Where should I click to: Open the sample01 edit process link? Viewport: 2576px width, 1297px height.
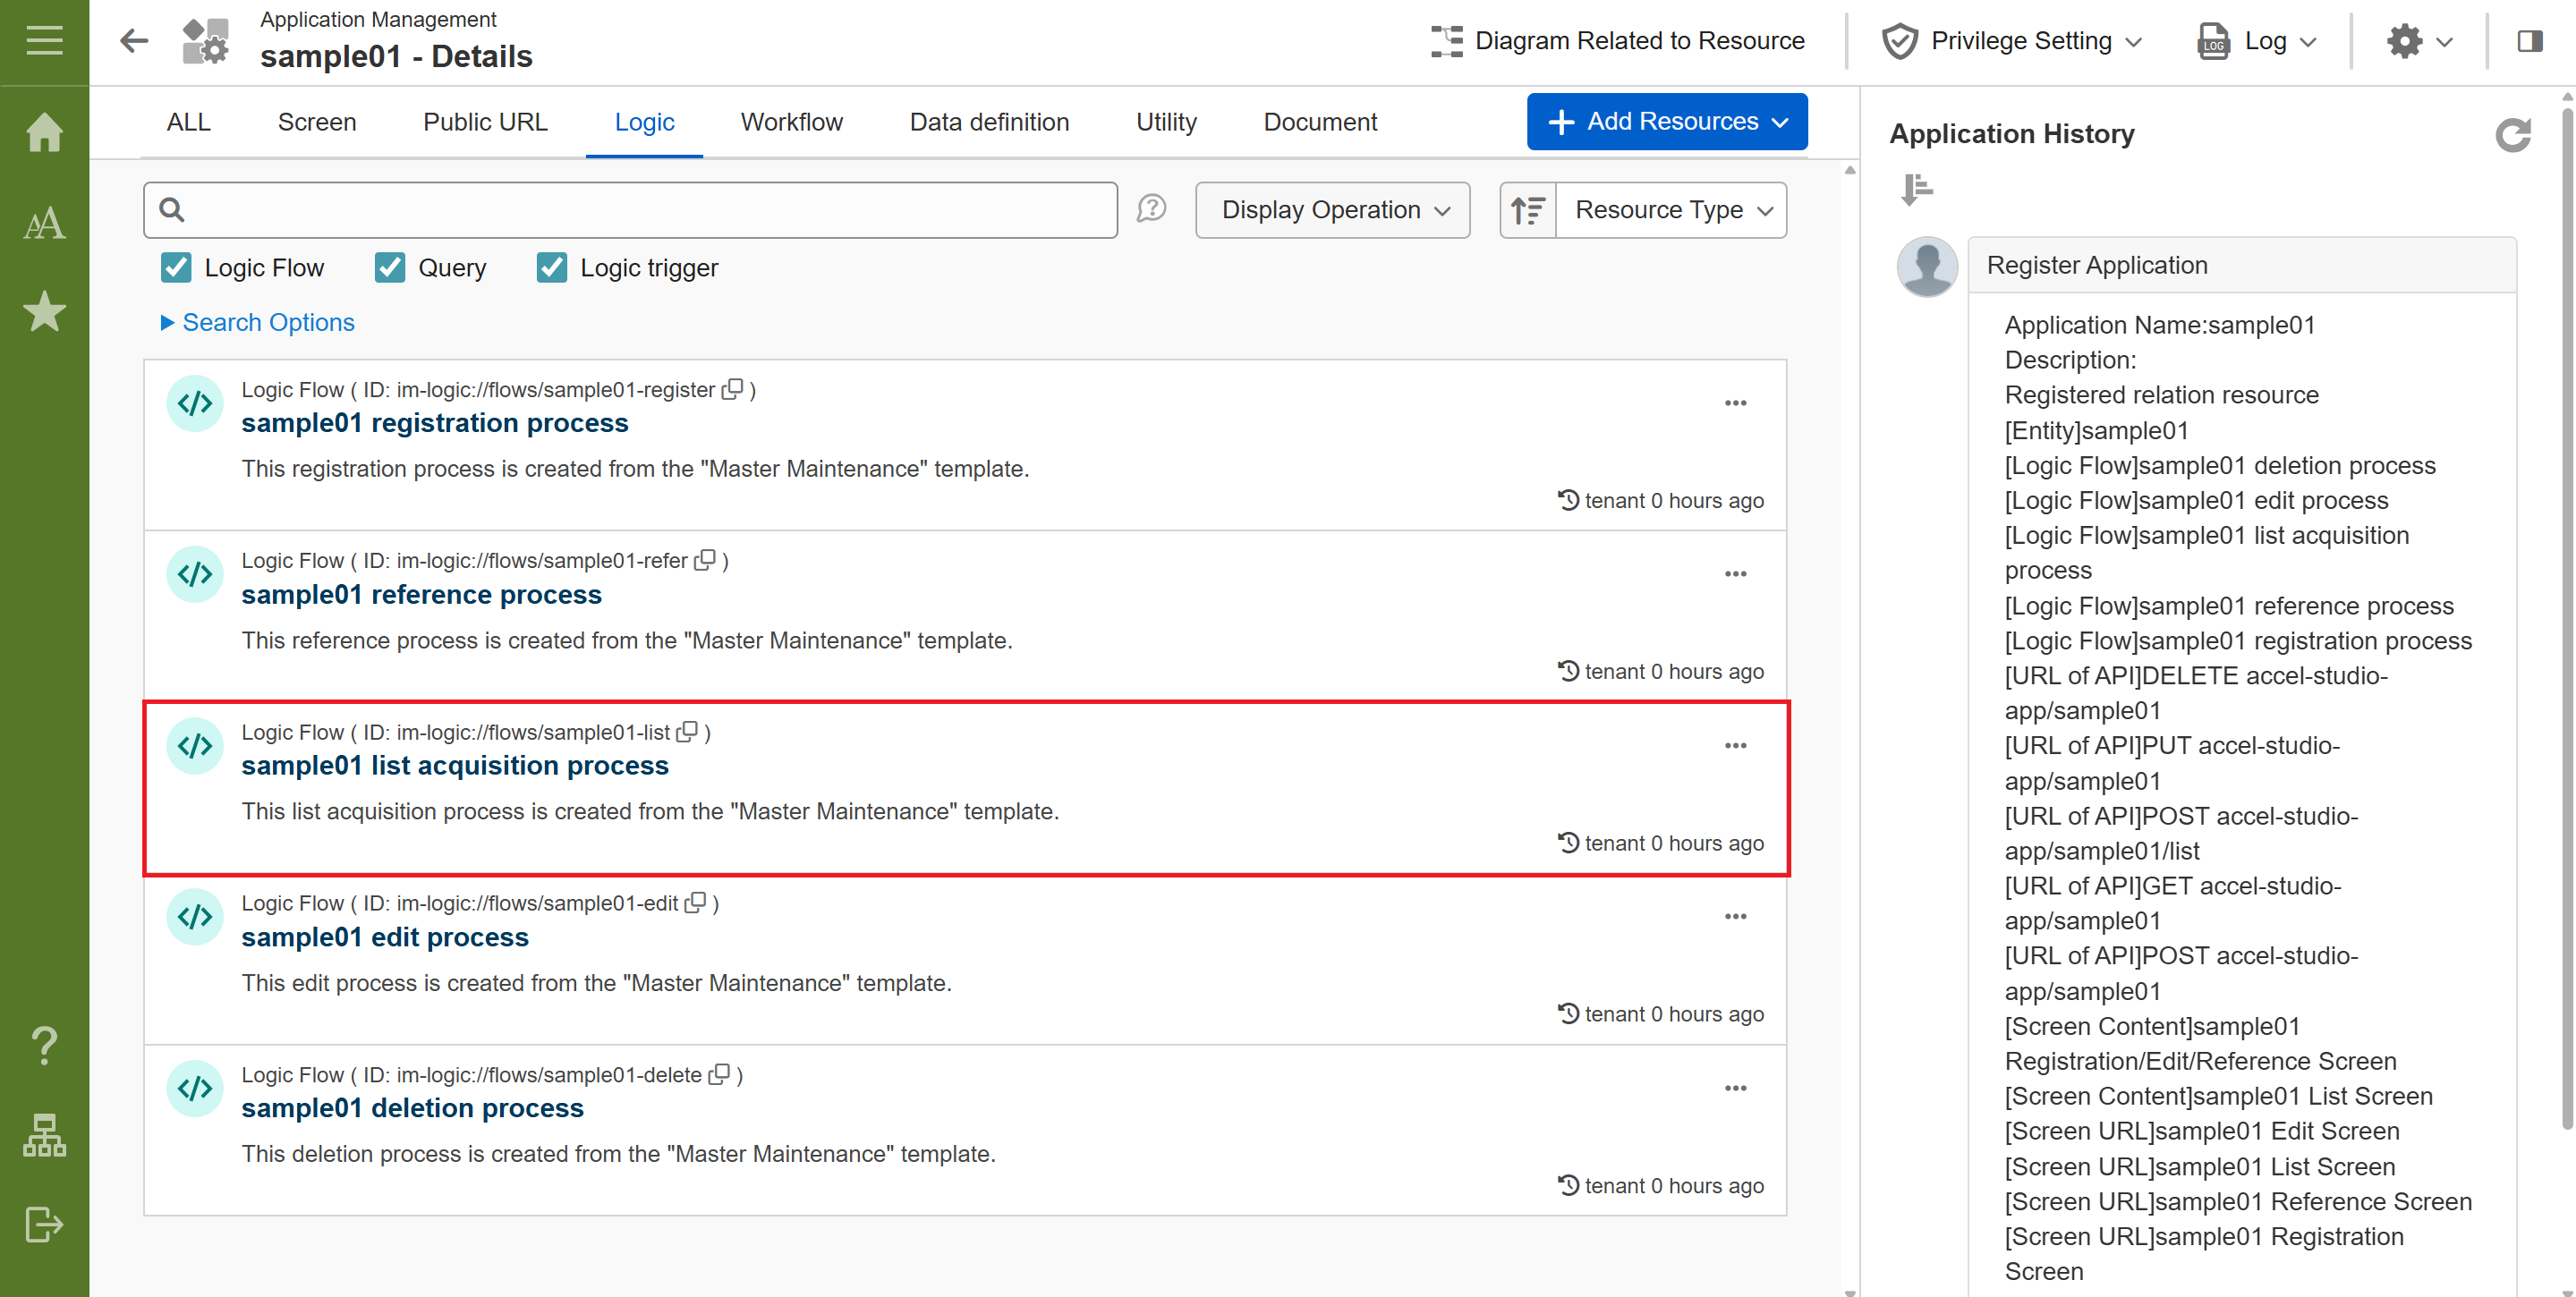pos(384,937)
